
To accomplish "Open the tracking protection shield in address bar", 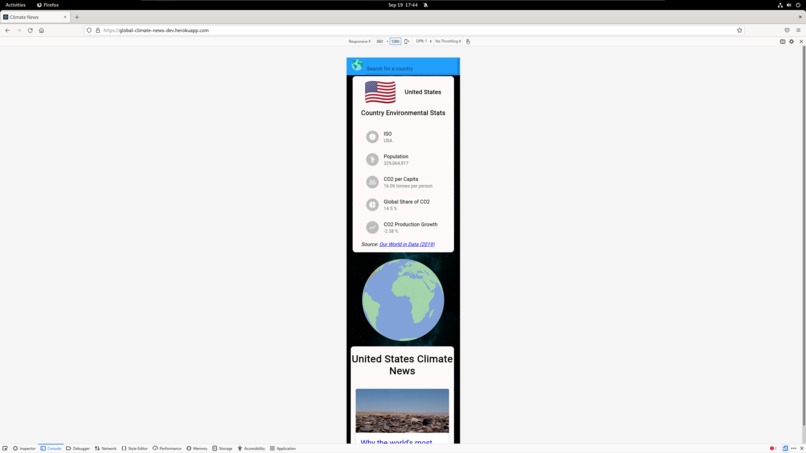I will (89, 30).
